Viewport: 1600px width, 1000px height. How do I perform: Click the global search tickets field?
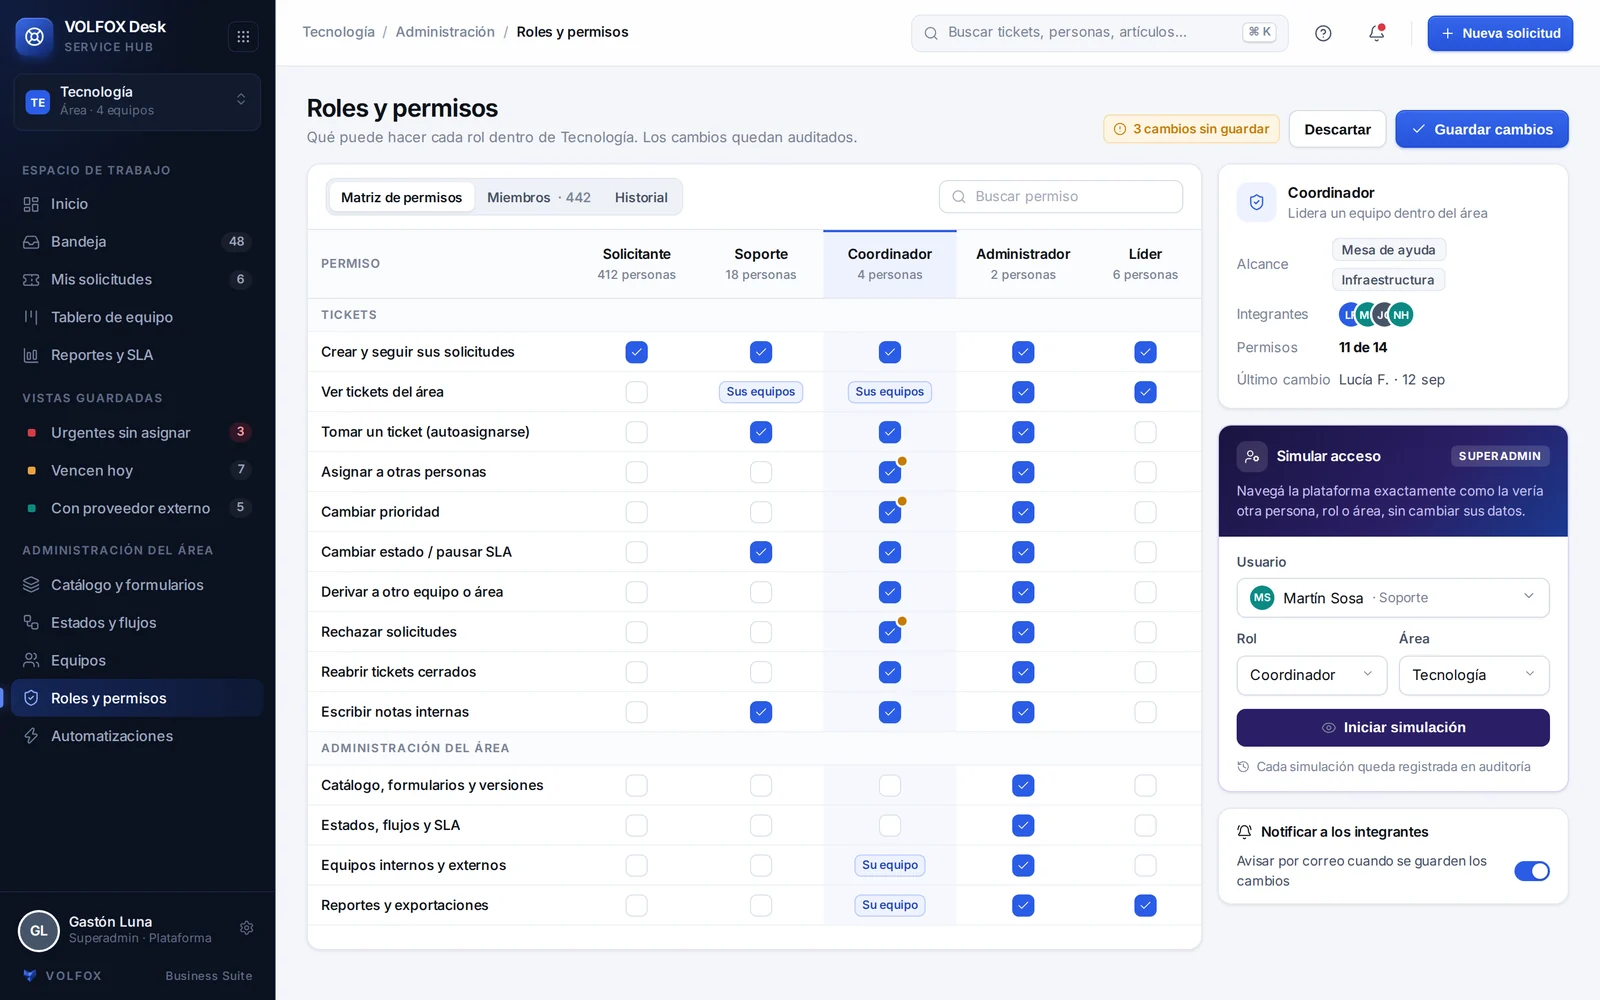pos(1099,33)
